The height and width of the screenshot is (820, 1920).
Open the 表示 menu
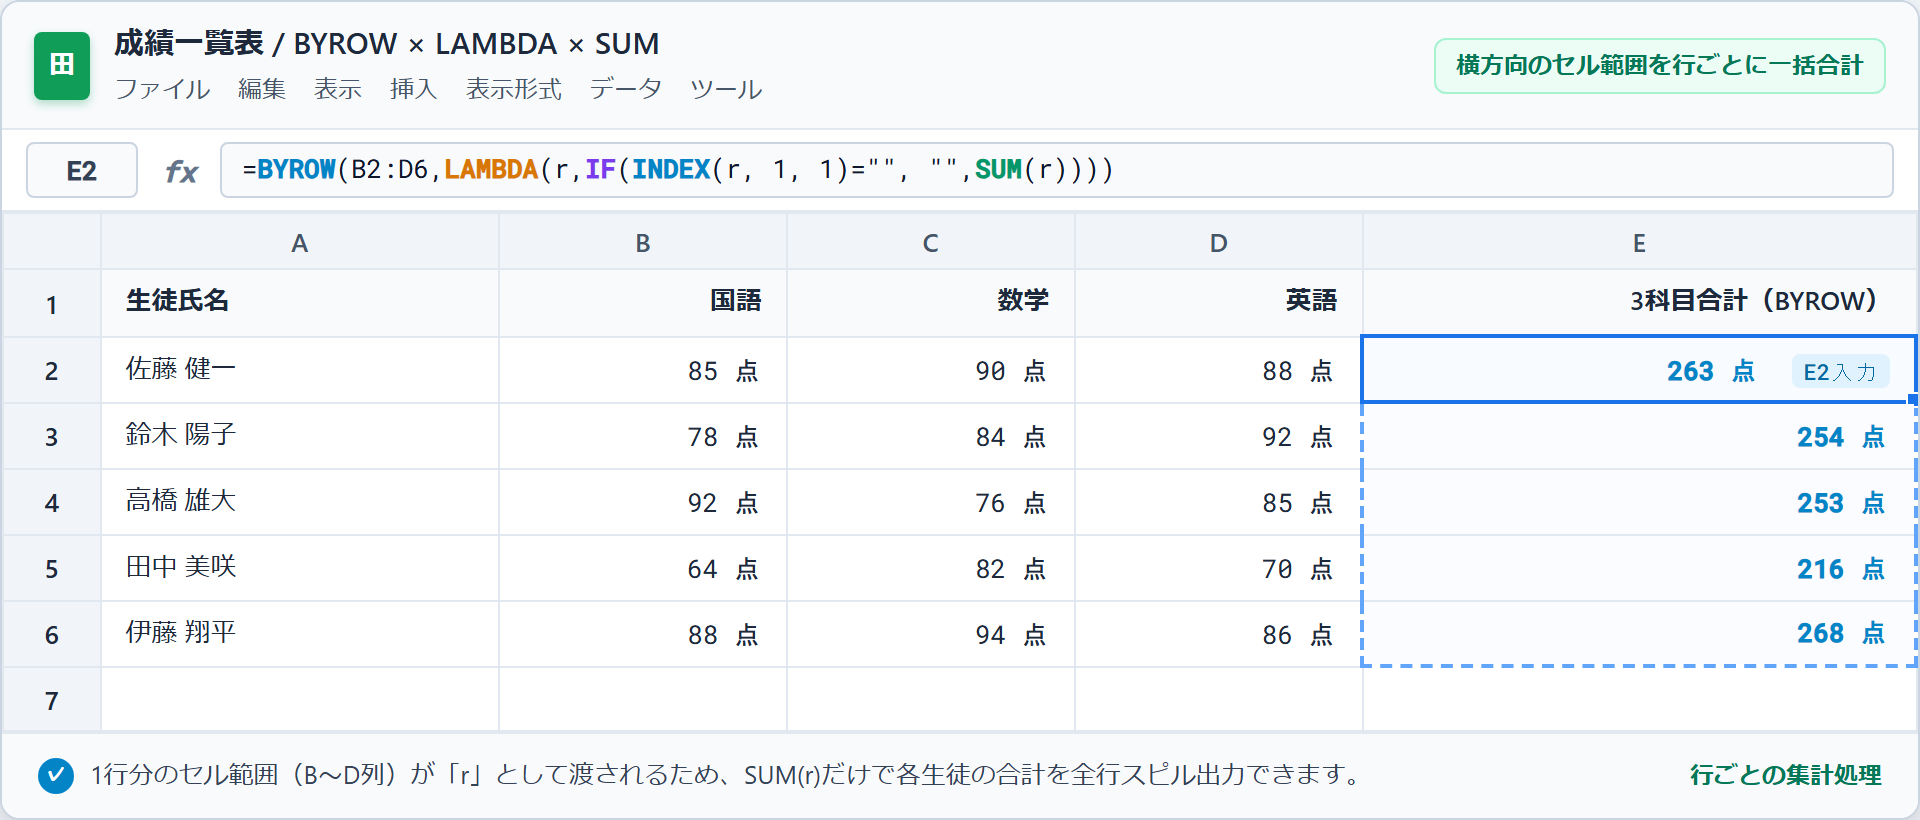point(338,89)
